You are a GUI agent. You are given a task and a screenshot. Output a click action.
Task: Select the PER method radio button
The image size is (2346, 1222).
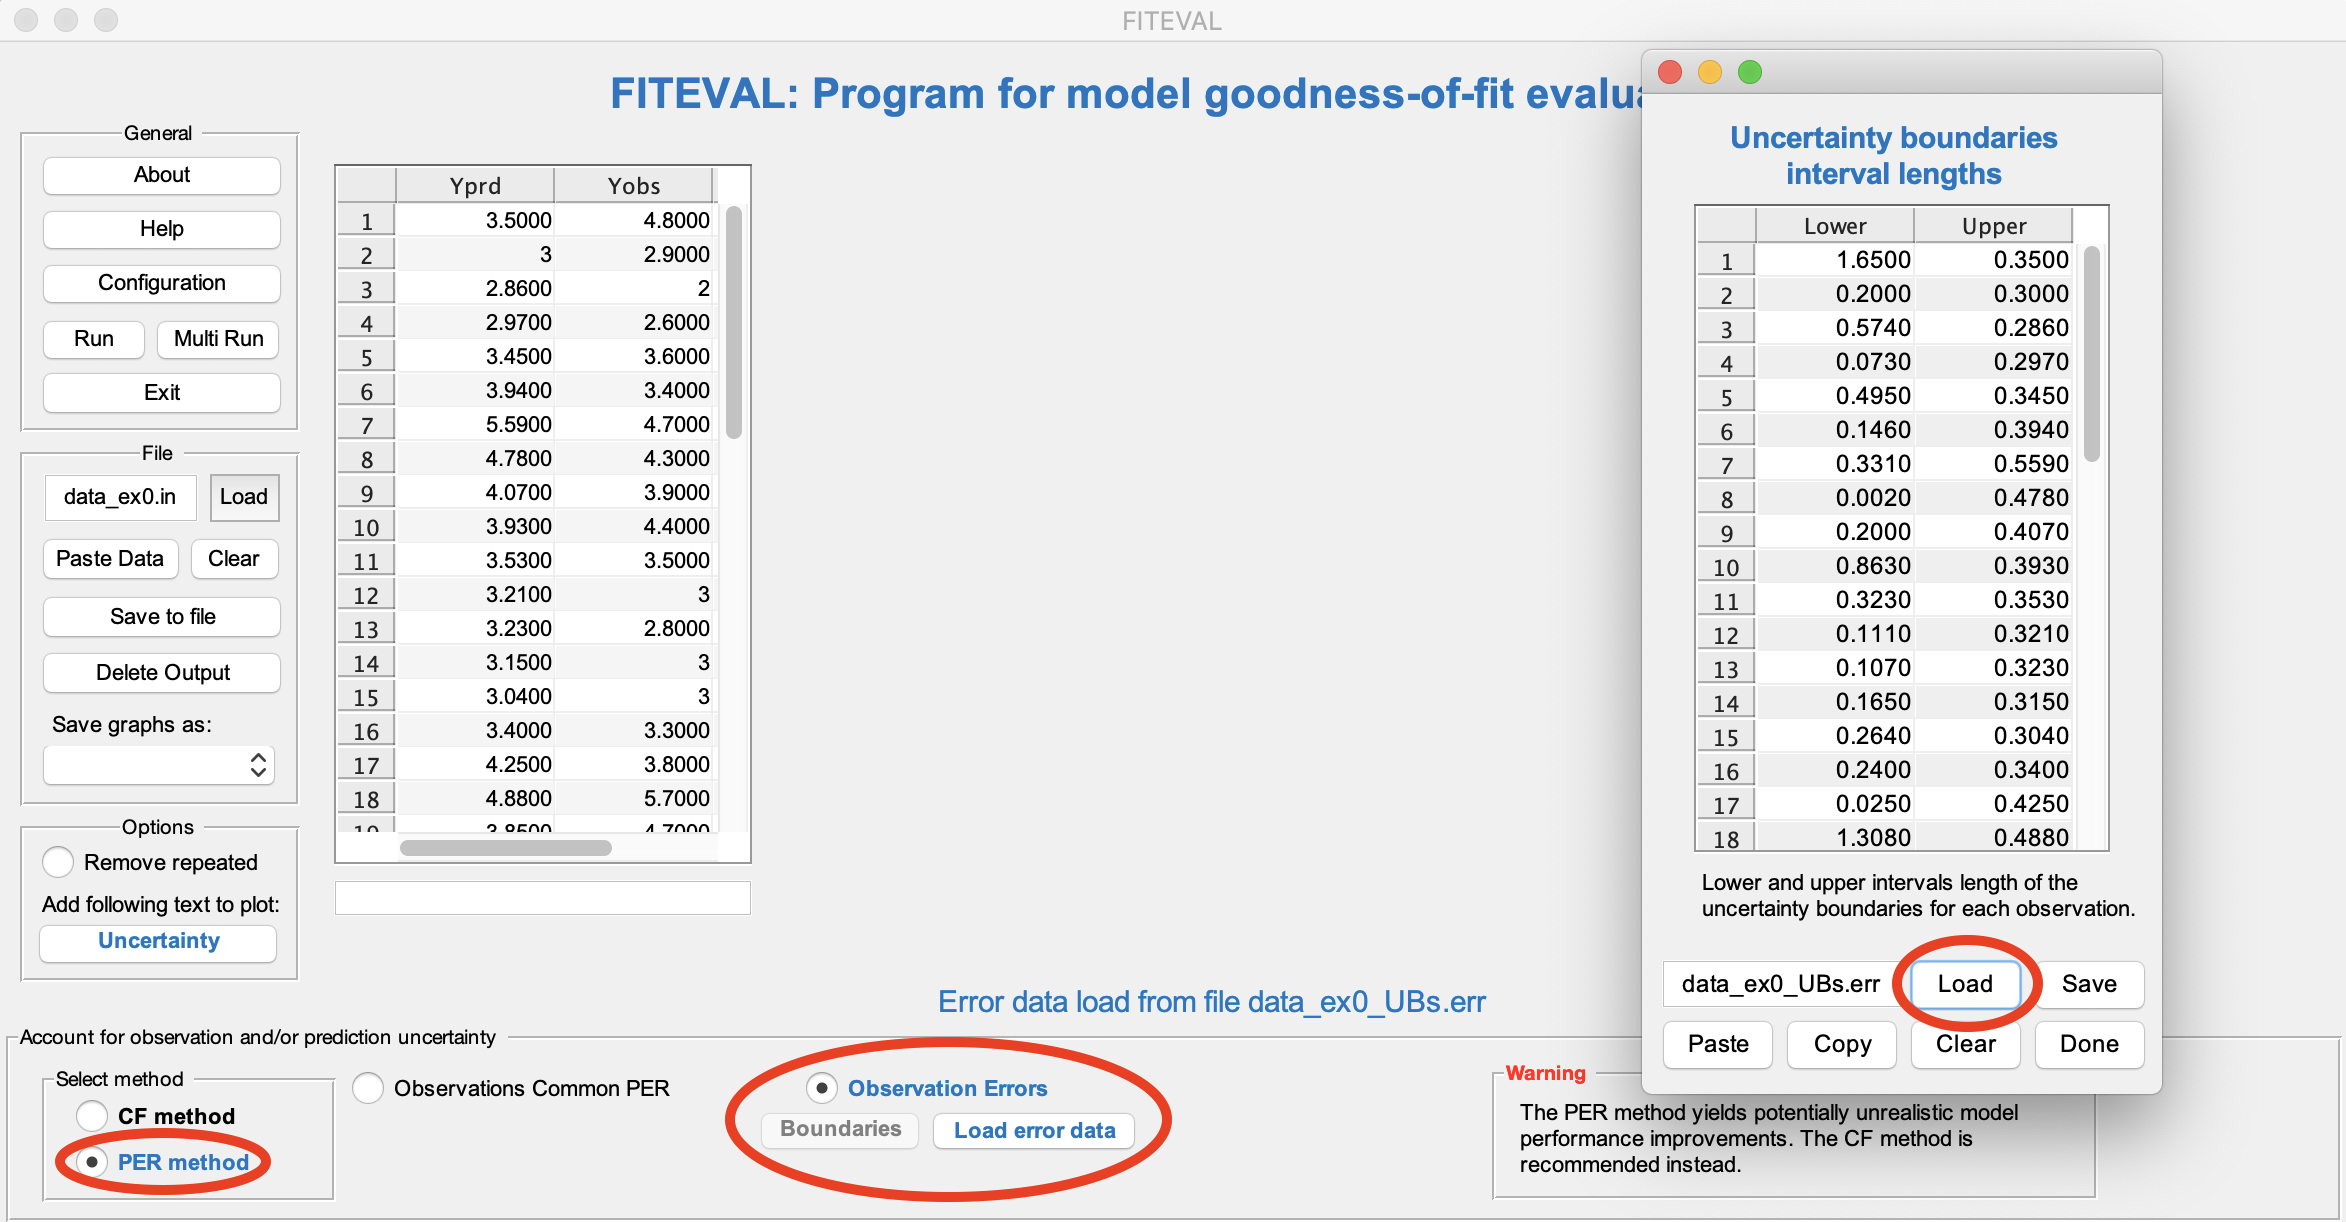[x=92, y=1162]
